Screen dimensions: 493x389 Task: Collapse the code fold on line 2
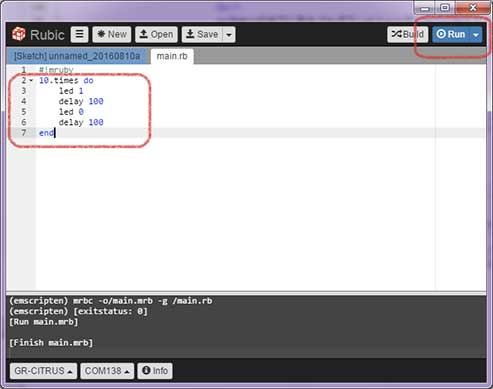[x=31, y=80]
